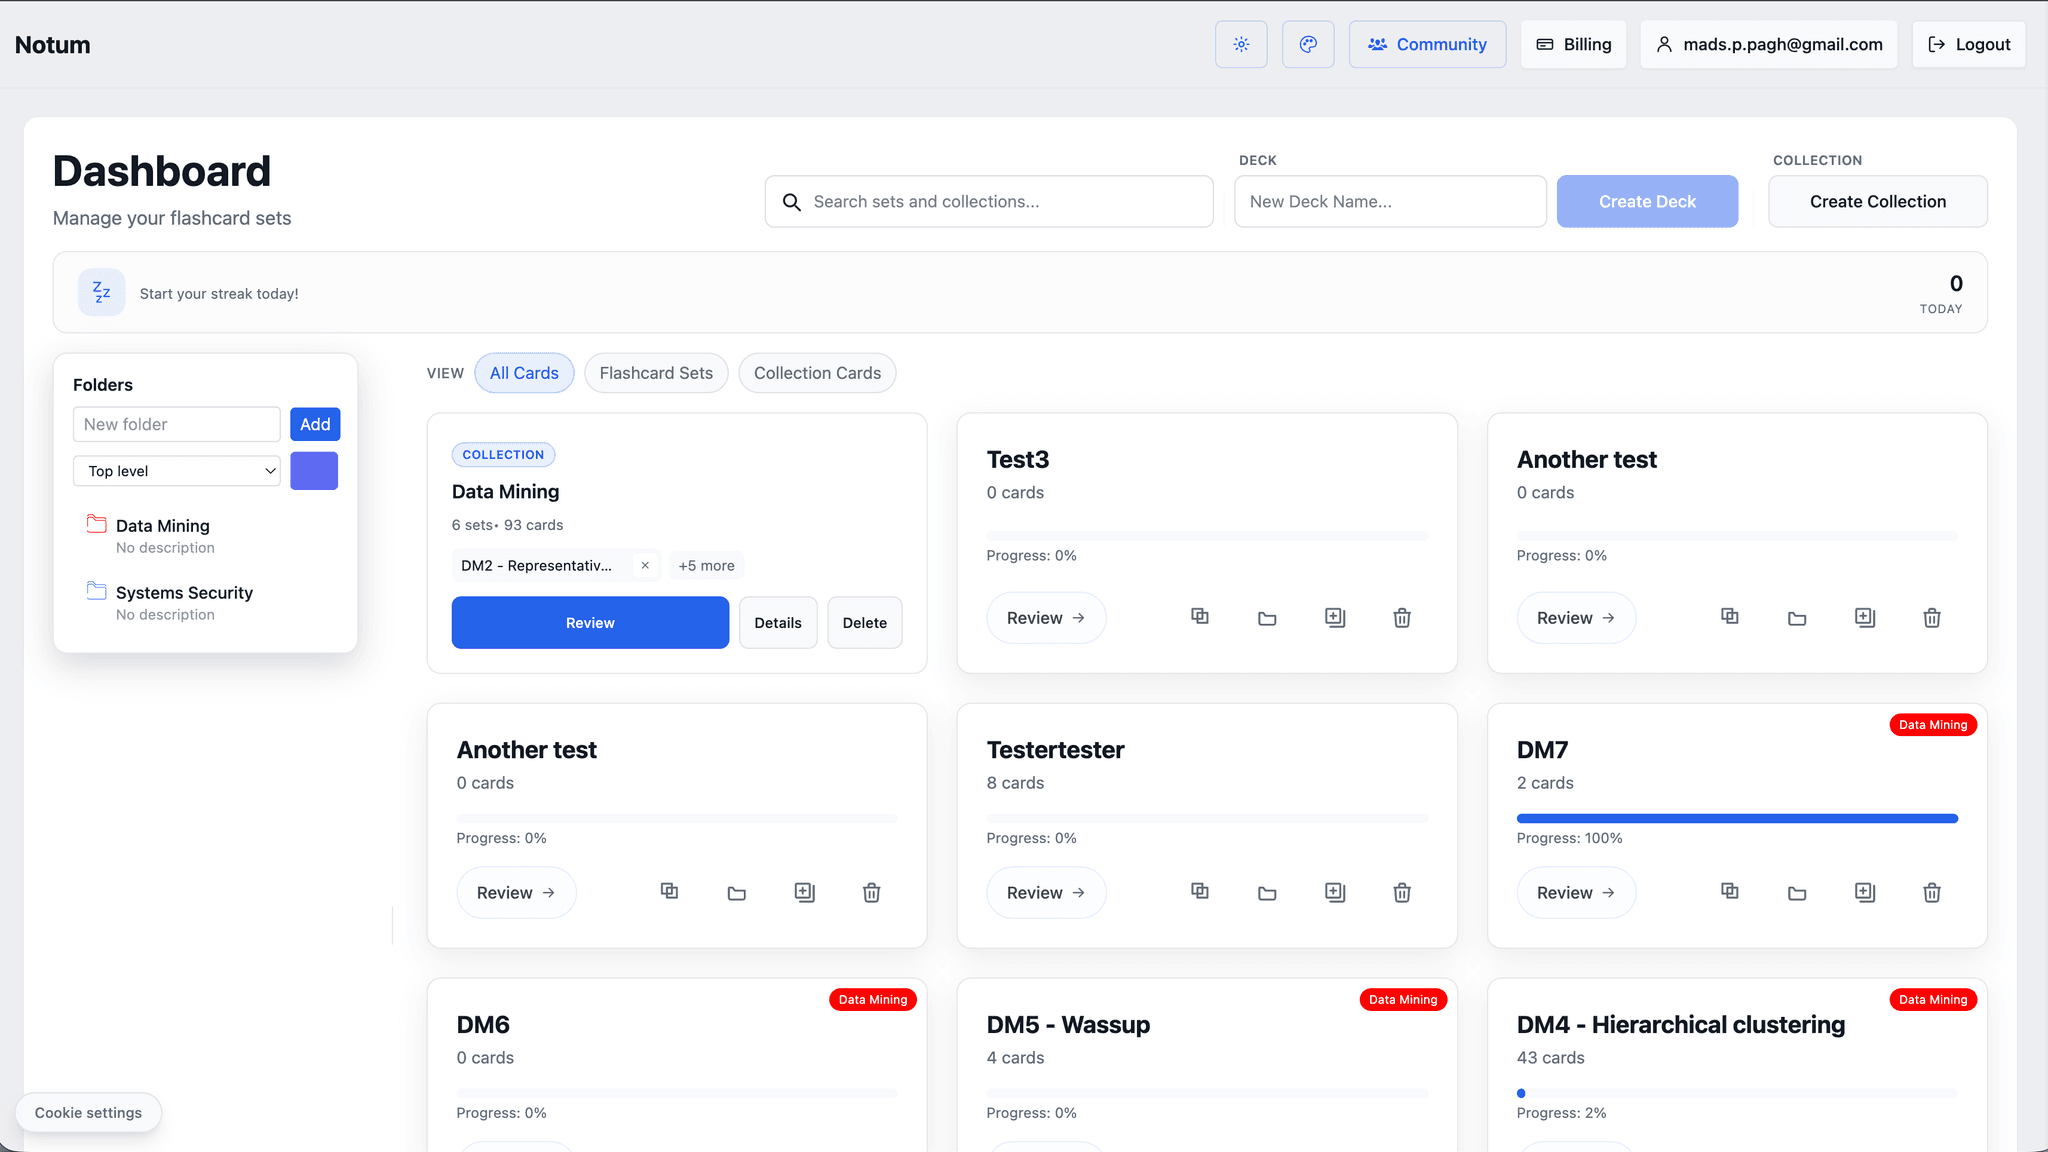Click the plus-stack icon on the Test3 card

[1335, 618]
